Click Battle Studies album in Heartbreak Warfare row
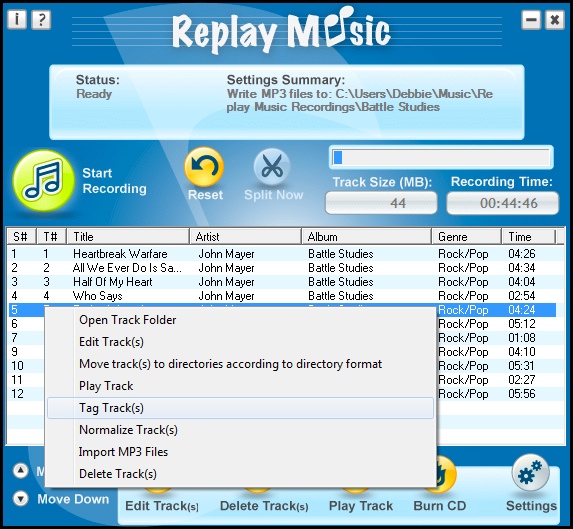The image size is (573, 529). pyautogui.click(x=341, y=254)
